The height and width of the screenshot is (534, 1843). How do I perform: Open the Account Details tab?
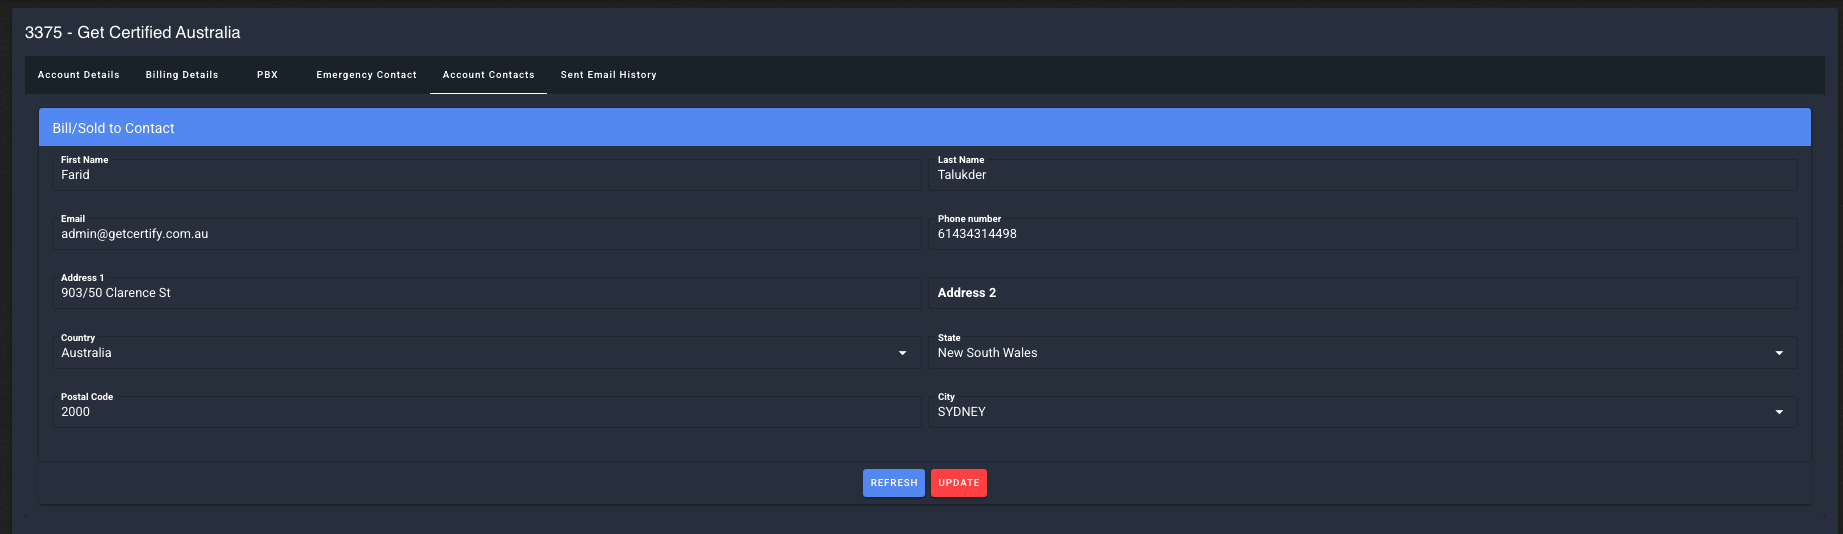(79, 75)
